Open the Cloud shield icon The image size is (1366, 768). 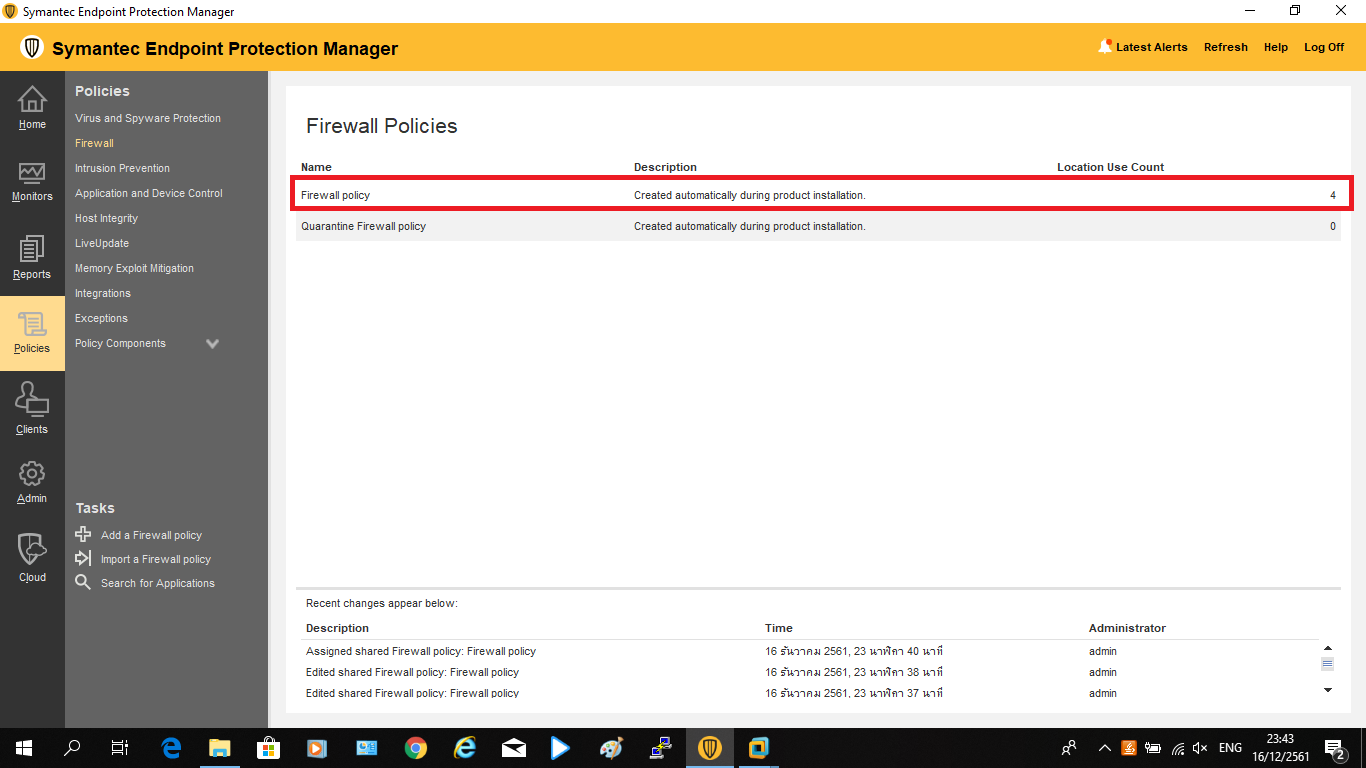[x=32, y=550]
